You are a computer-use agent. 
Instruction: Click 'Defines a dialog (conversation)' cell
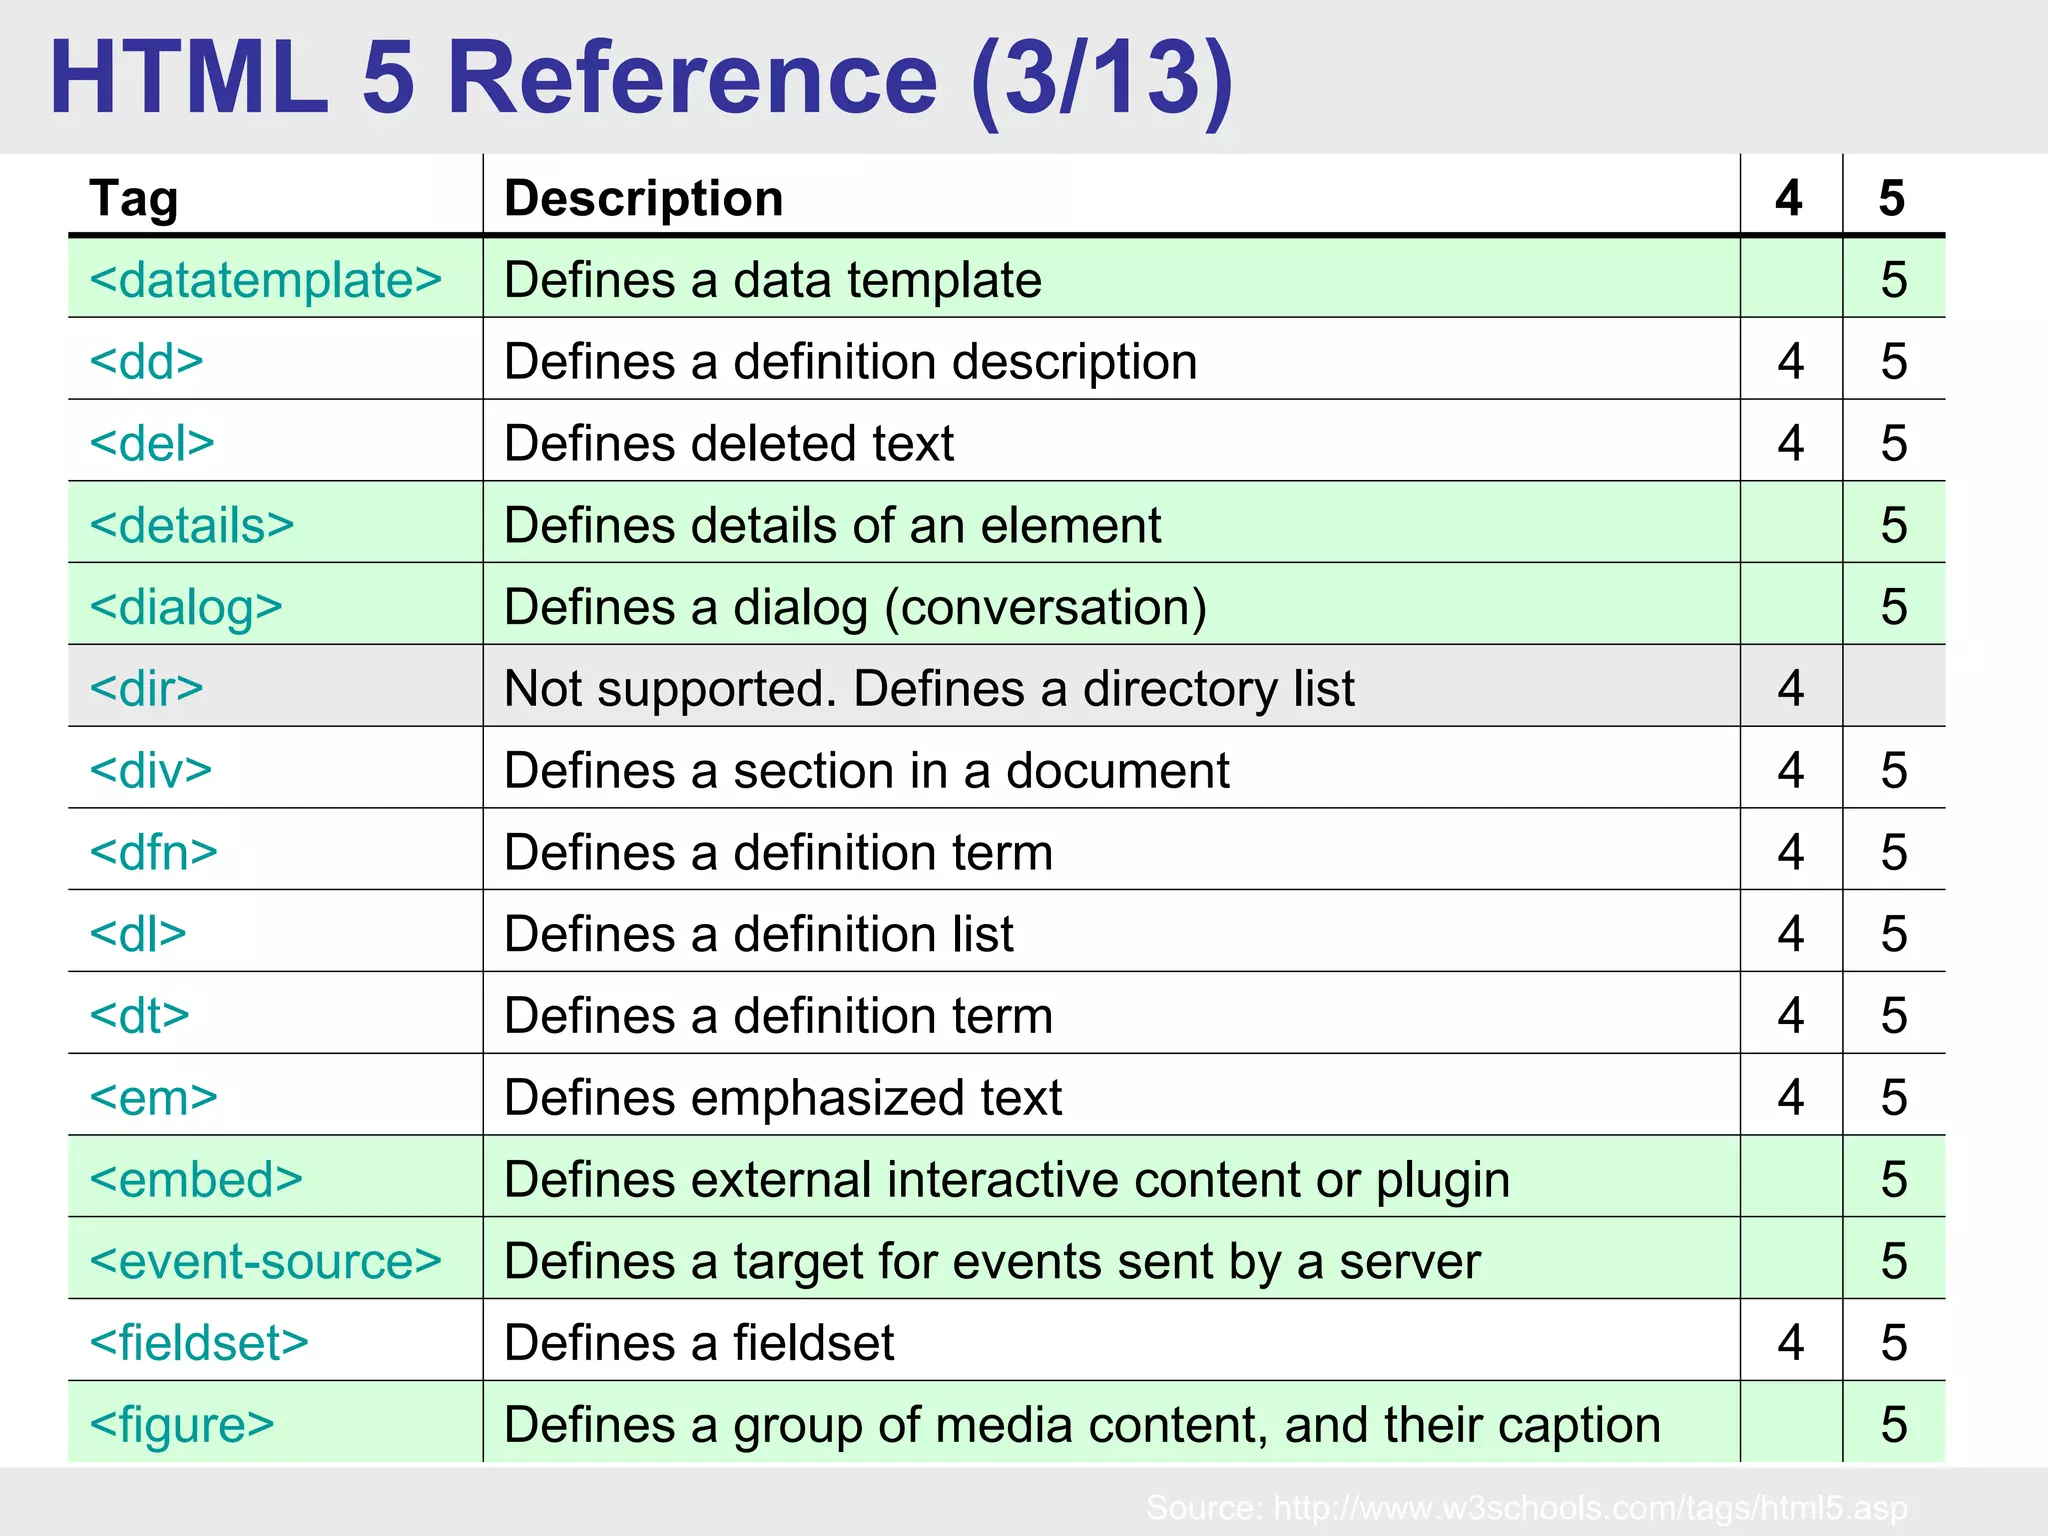click(856, 608)
